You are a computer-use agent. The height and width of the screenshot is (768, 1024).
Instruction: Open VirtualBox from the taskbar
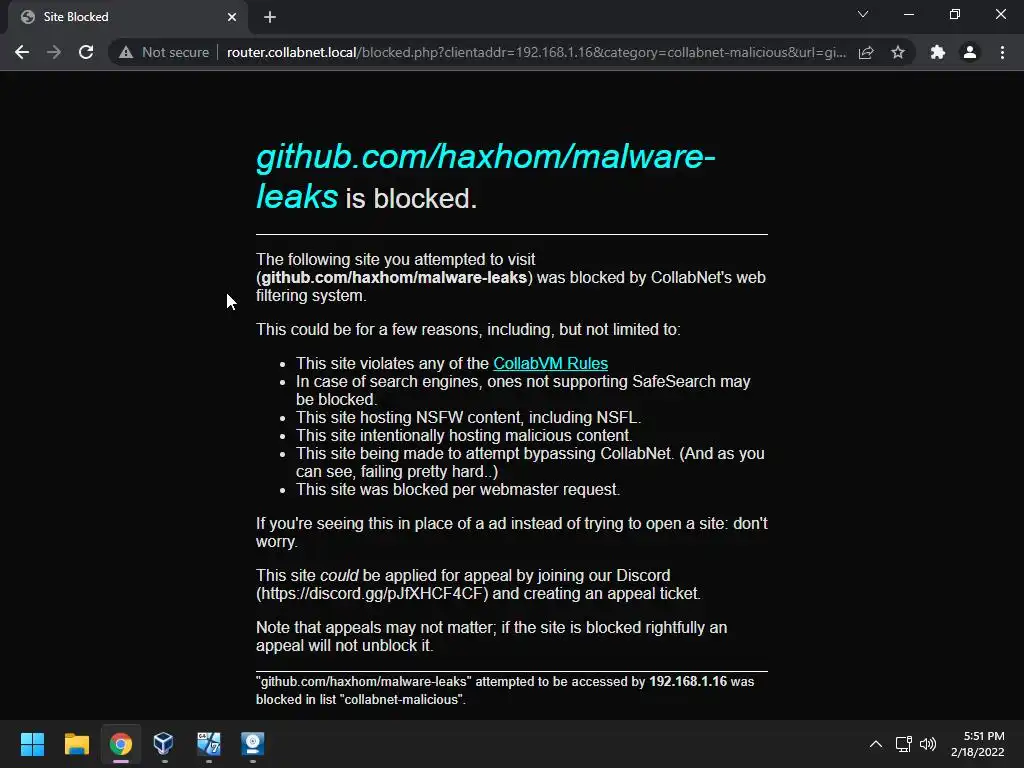pyautogui.click(x=164, y=744)
